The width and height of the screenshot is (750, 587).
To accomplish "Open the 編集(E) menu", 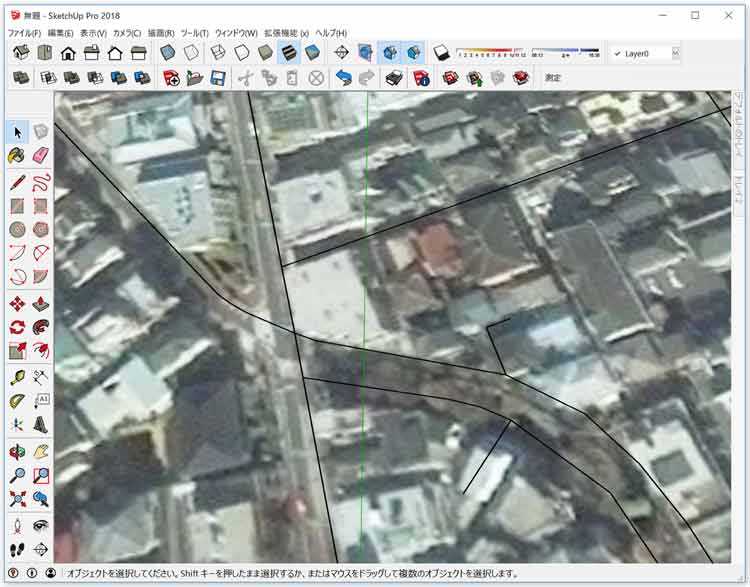I will pyautogui.click(x=60, y=33).
